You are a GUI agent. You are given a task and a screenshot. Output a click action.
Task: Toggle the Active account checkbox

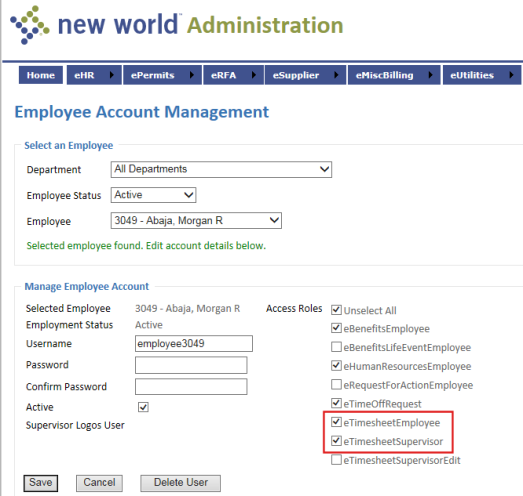pos(143,407)
